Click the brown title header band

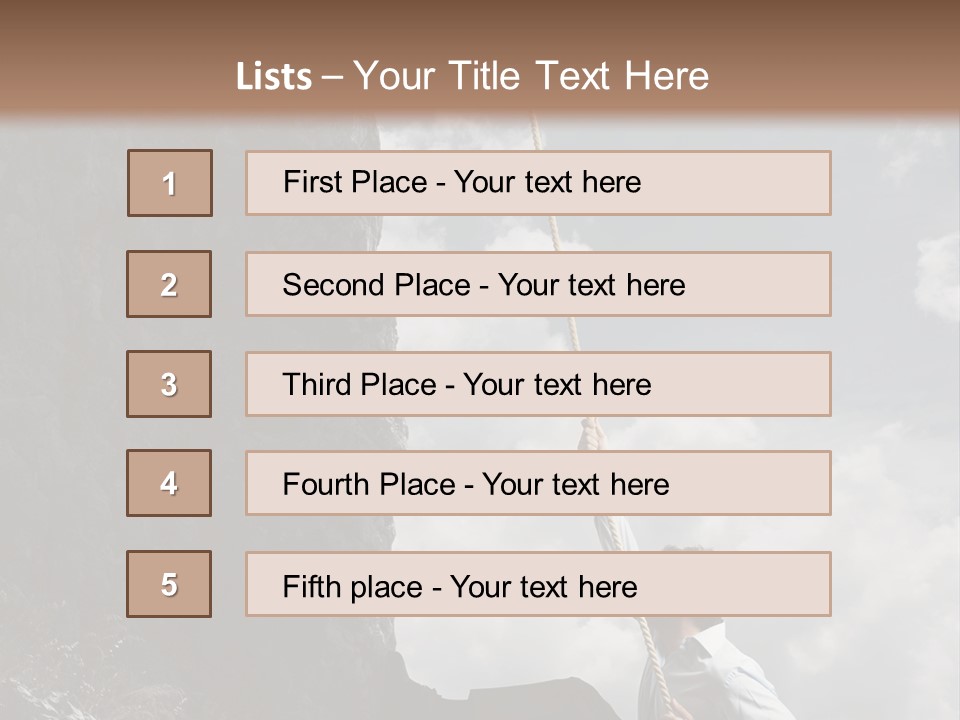tap(480, 58)
